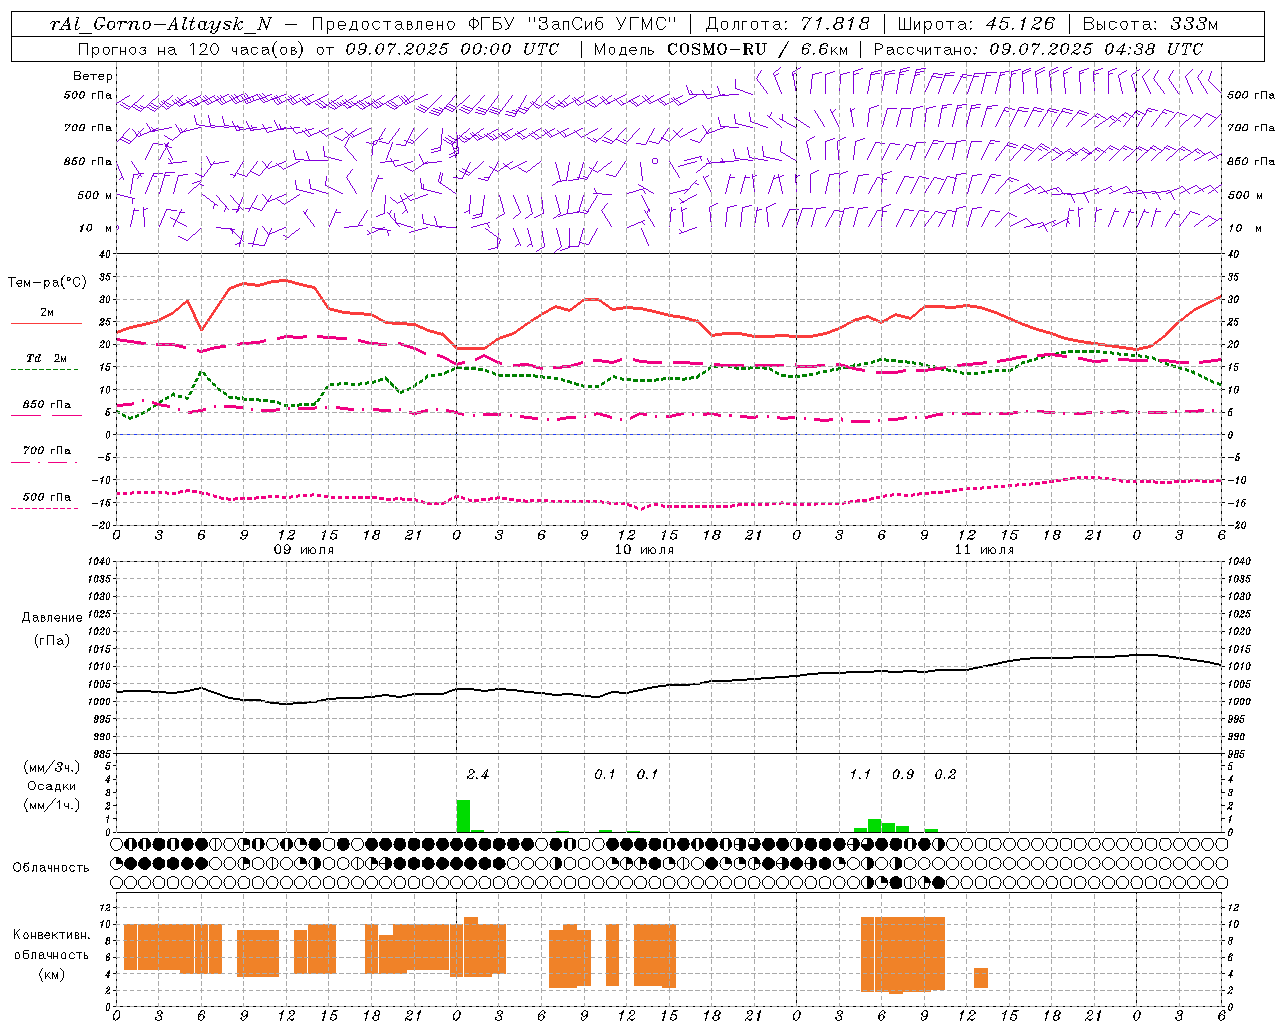Image resolution: width=1280 pixels, height=1024 pixels.
Task: Select the (км) unit label under convective cloudiness
Action: tap(51, 974)
